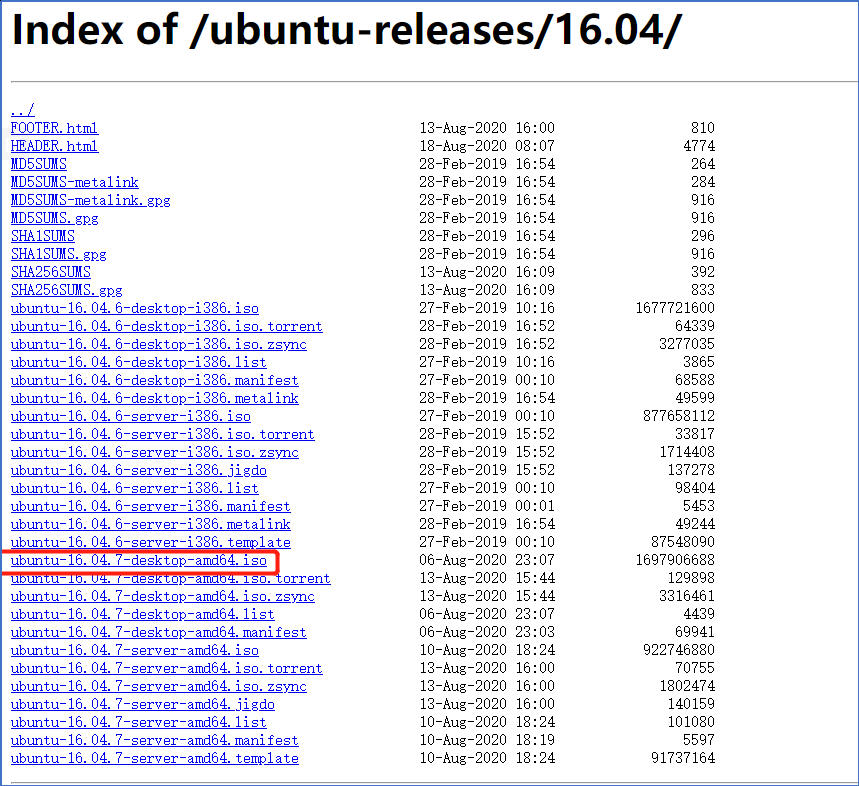Click the ubuntu-16.04.6-server-i386.jigdo link
Image resolution: width=859 pixels, height=786 pixels.
(141, 470)
